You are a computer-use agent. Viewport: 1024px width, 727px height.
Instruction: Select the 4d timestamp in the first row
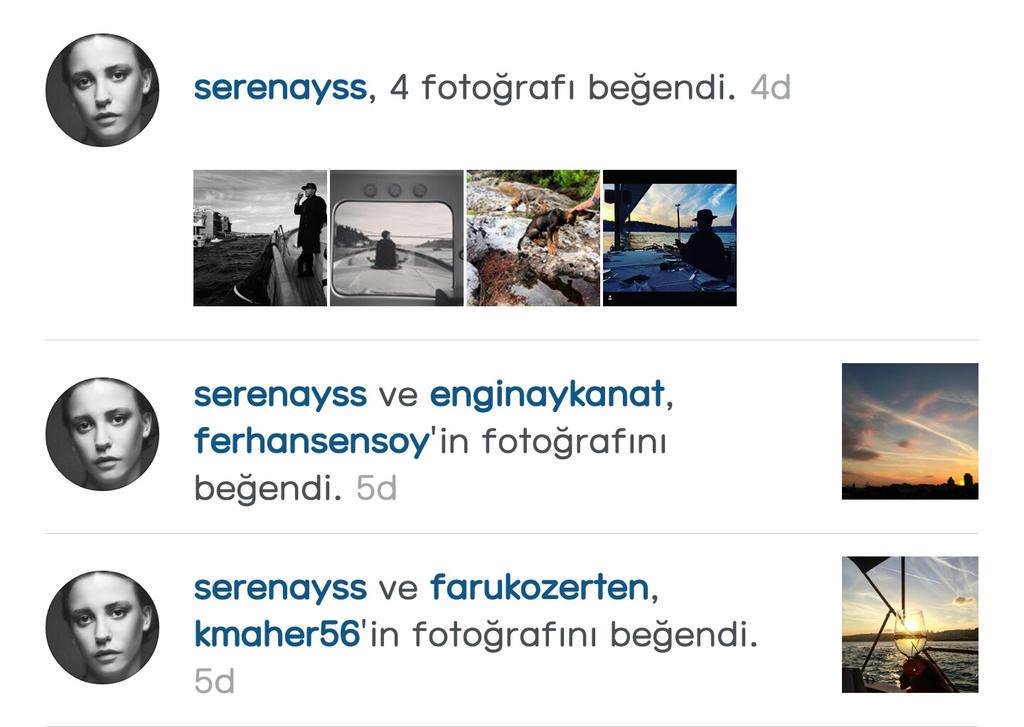click(771, 88)
